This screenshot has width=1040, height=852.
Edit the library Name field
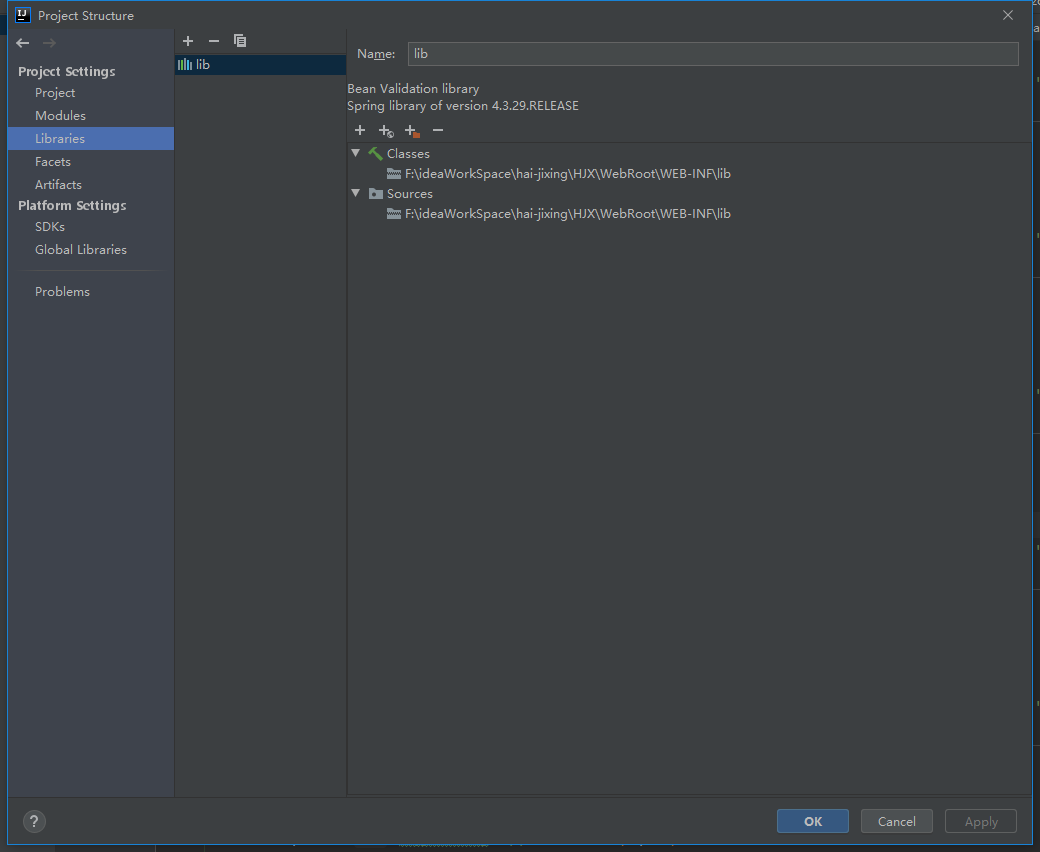(713, 54)
